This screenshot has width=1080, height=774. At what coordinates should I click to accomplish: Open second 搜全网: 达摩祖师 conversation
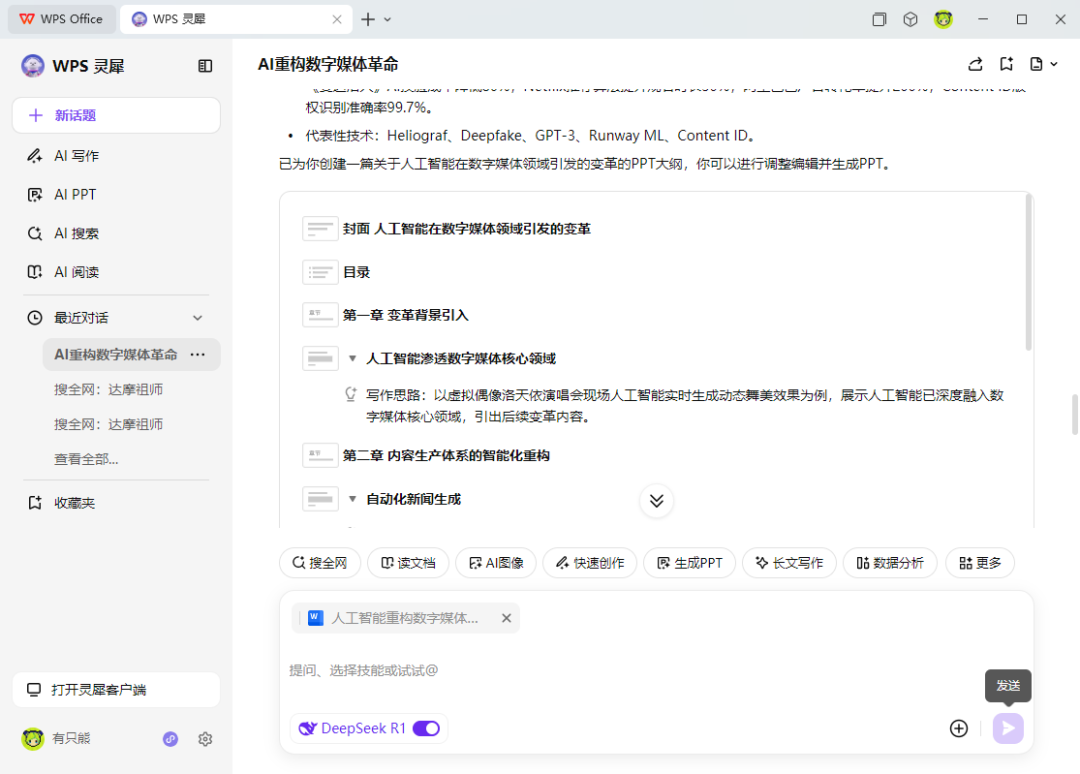109,425
